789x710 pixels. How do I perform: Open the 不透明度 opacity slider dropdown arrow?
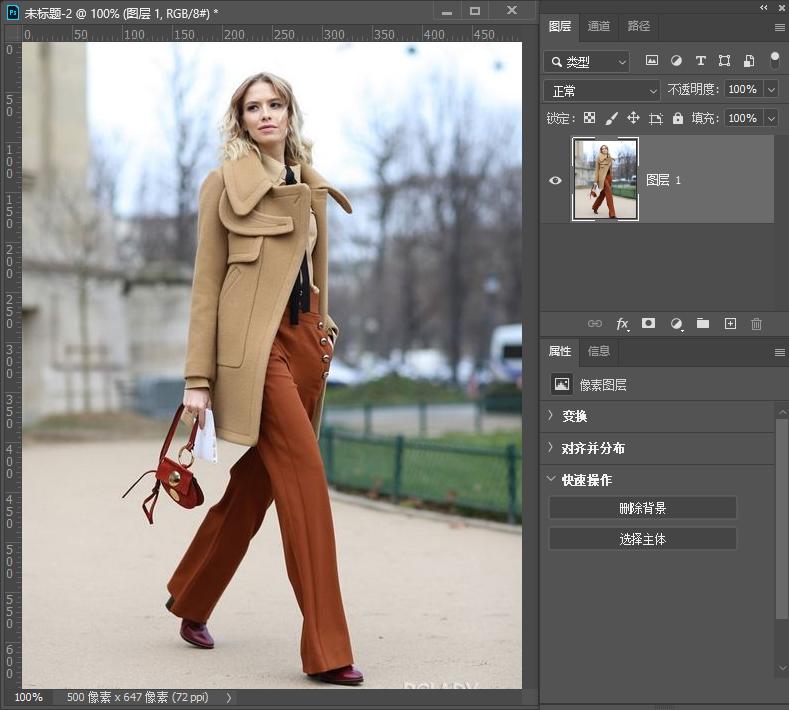(x=771, y=90)
